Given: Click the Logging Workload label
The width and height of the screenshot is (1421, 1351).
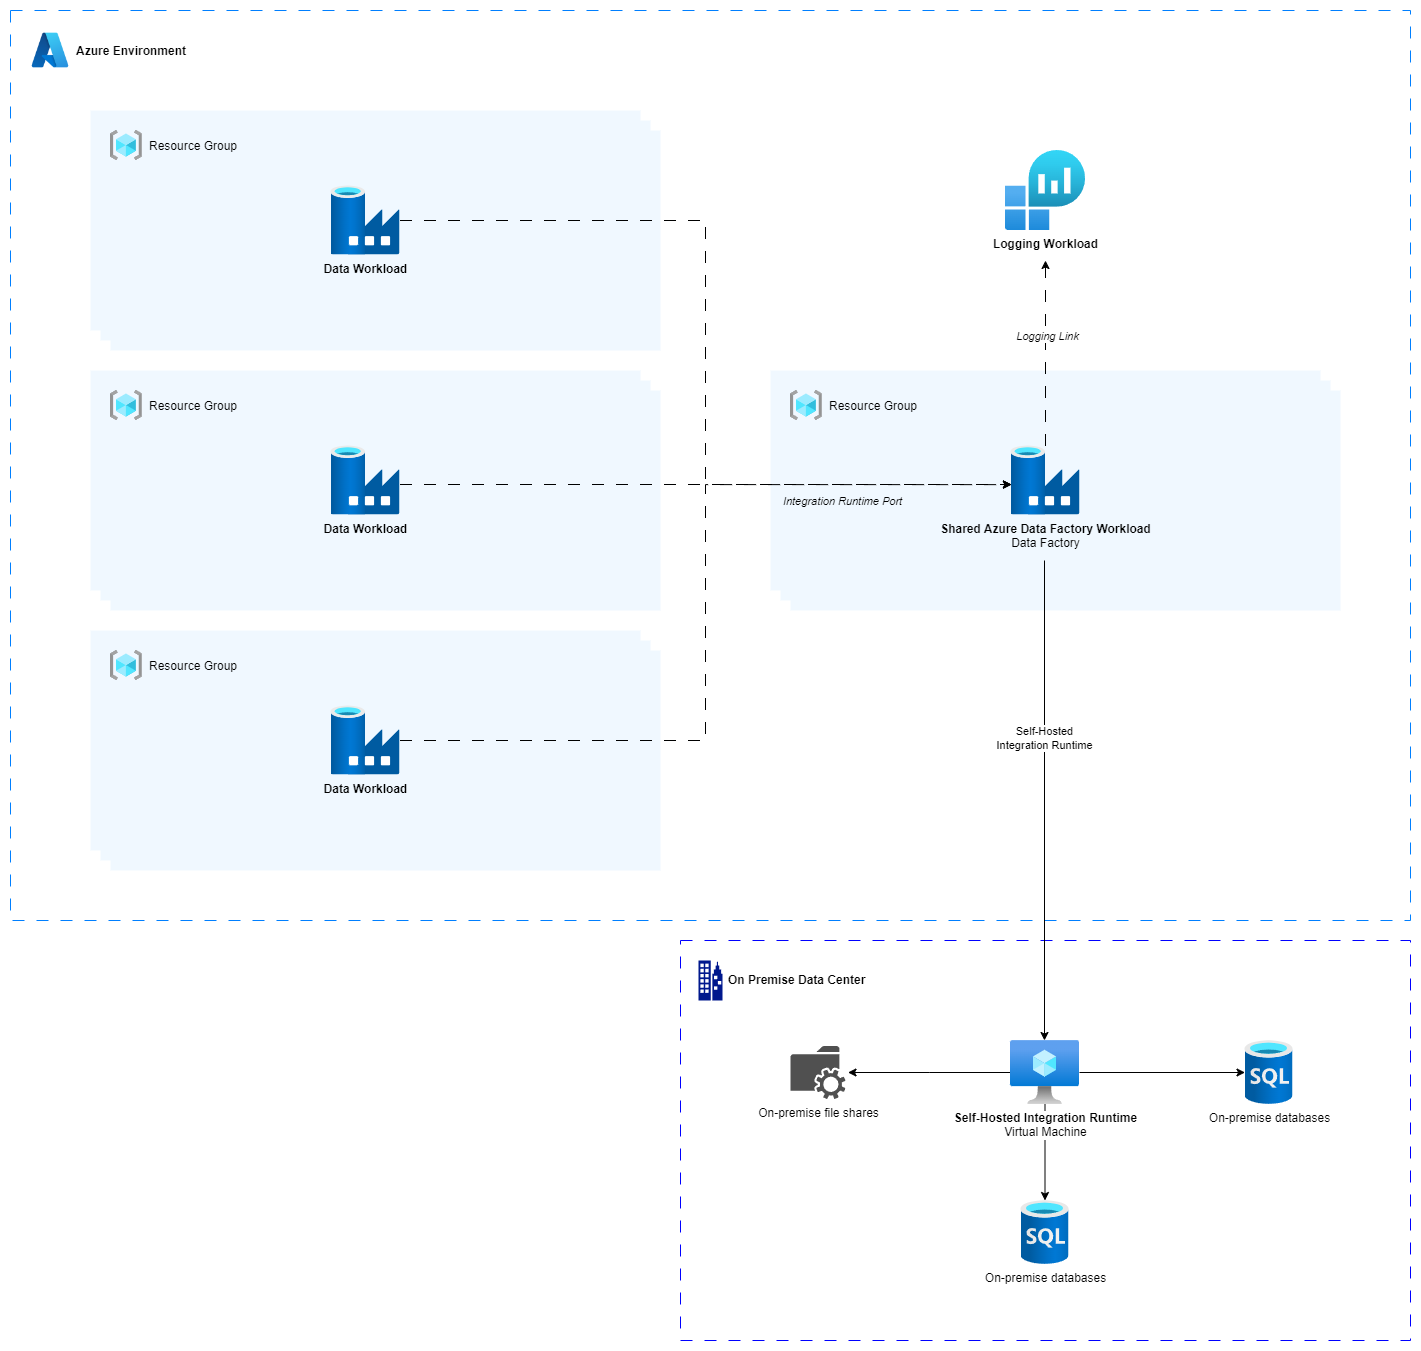Looking at the screenshot, I should 1045,244.
